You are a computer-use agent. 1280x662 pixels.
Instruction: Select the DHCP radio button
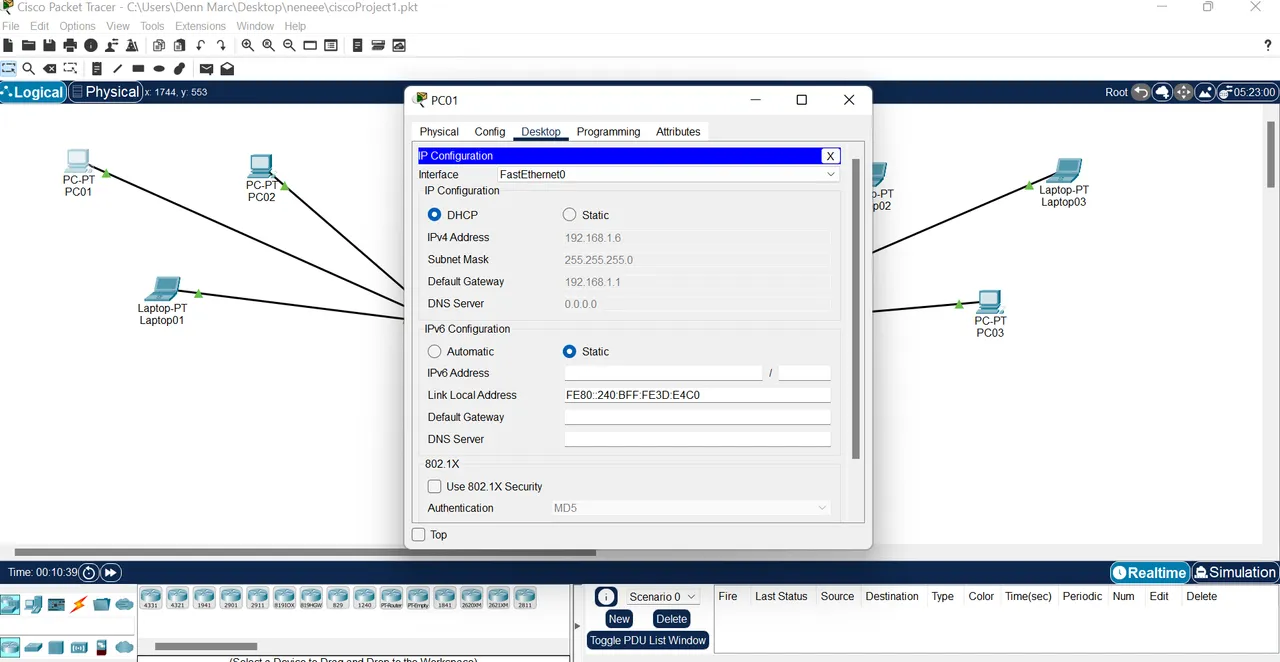(434, 215)
